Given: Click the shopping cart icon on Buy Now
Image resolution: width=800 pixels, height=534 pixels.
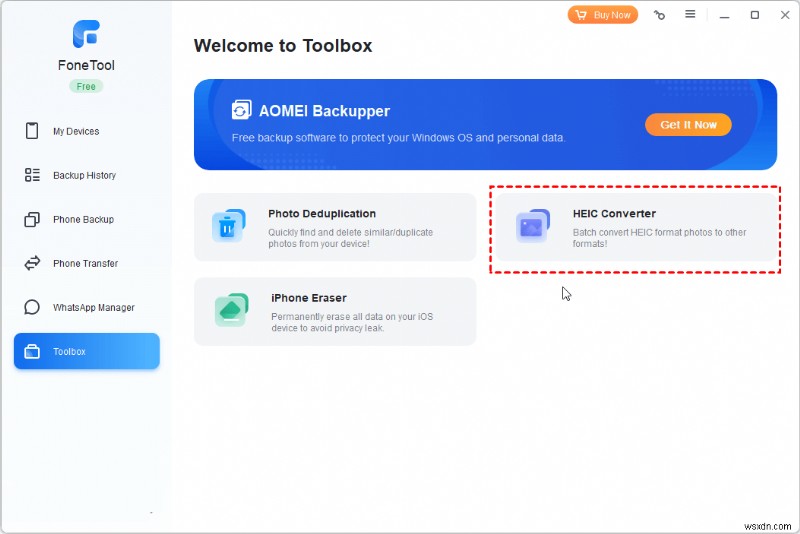Looking at the screenshot, I should [581, 15].
